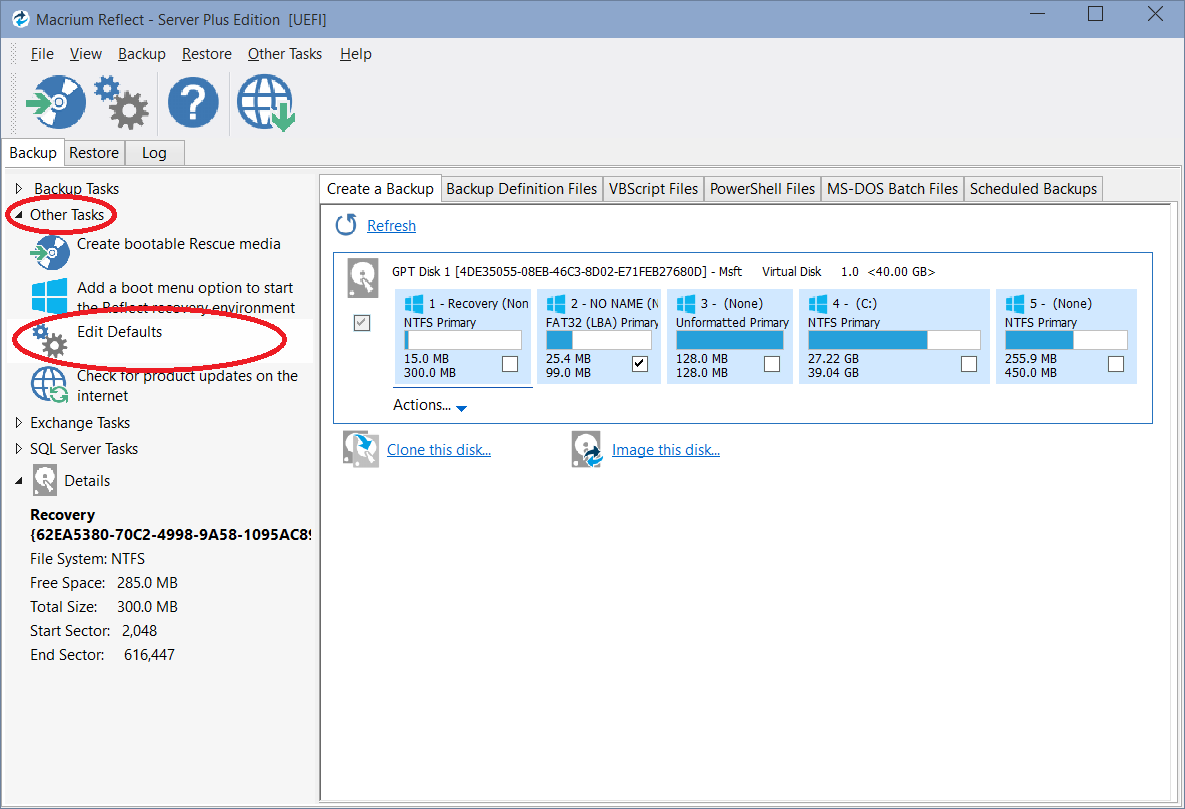Viewport: 1185px width, 809px height.
Task: Click the Details disk icon in sidebar
Action: tap(45, 480)
